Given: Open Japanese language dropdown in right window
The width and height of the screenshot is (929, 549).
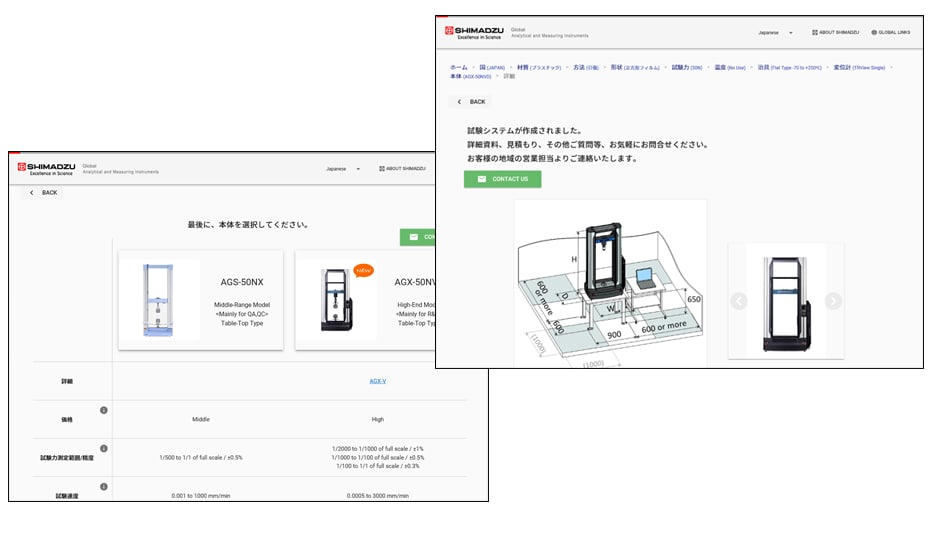Looking at the screenshot, I should point(775,33).
